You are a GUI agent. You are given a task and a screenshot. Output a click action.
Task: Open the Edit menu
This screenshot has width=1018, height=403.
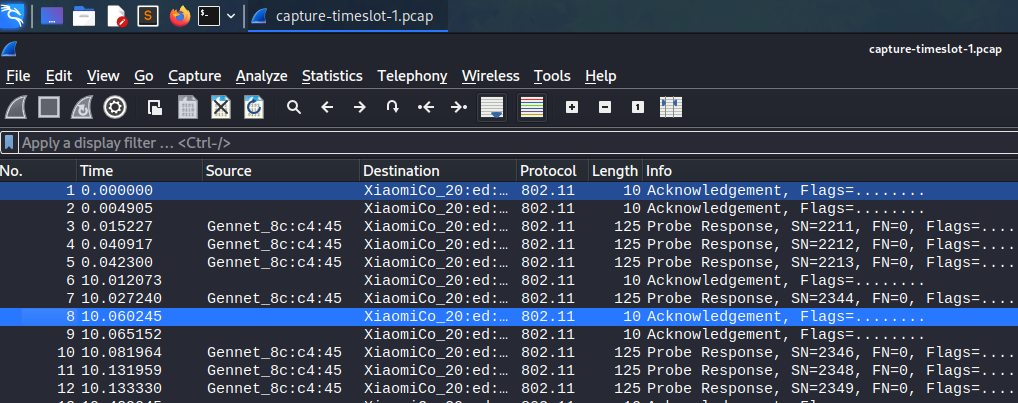(x=58, y=76)
